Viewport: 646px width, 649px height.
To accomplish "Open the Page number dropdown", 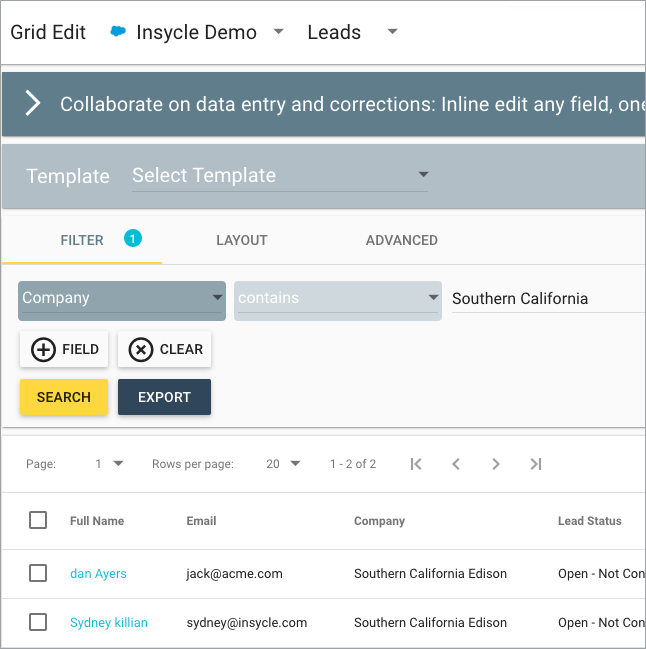I will click(x=109, y=464).
